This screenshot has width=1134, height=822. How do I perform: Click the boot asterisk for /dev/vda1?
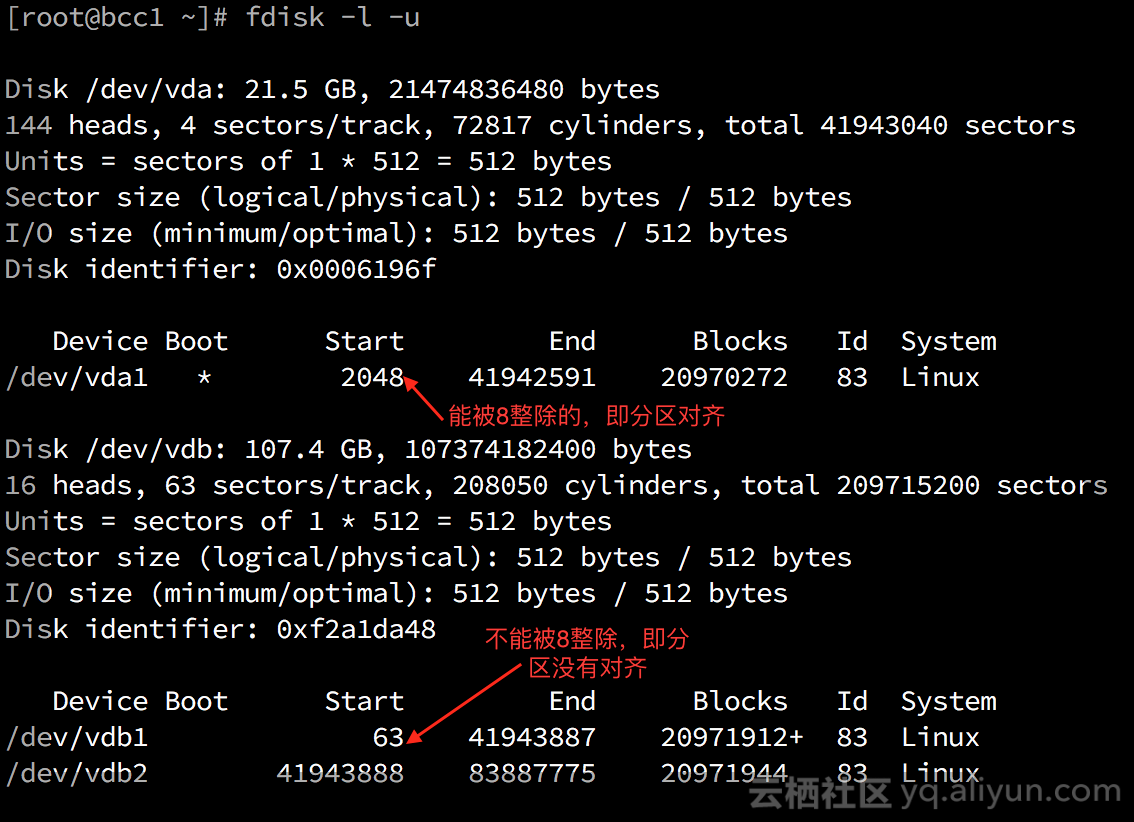[x=204, y=378]
